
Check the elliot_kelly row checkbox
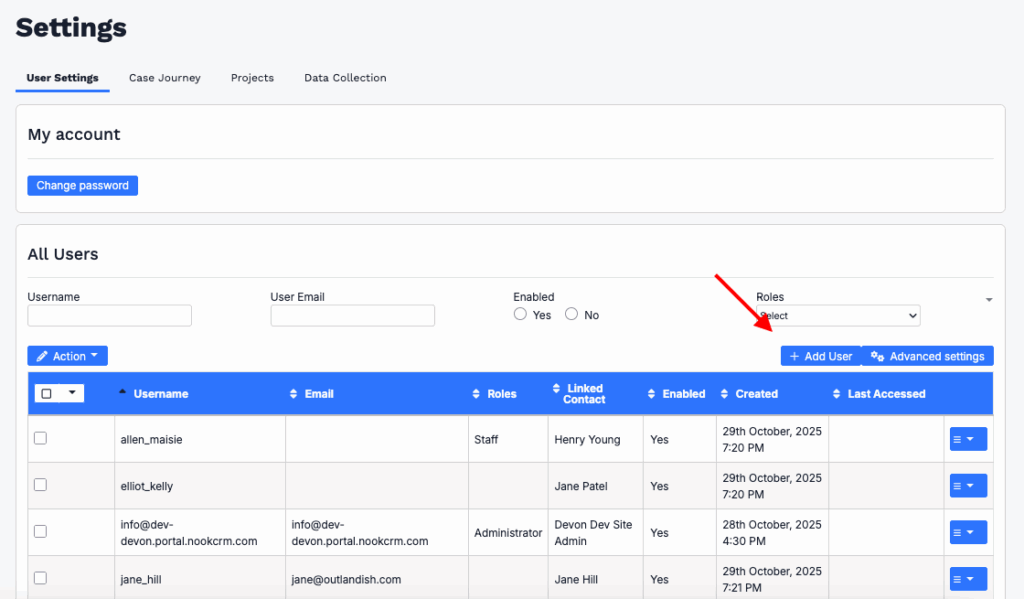click(x=41, y=485)
